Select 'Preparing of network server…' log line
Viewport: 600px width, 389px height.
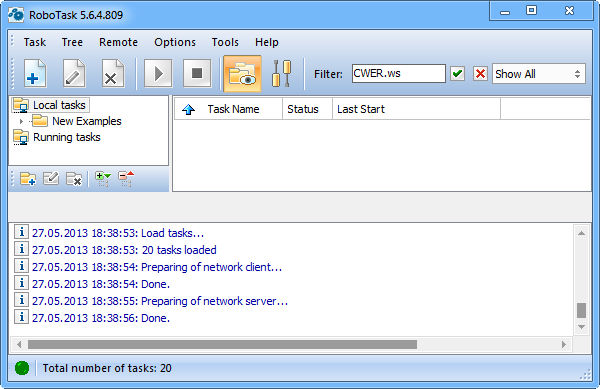[160, 301]
